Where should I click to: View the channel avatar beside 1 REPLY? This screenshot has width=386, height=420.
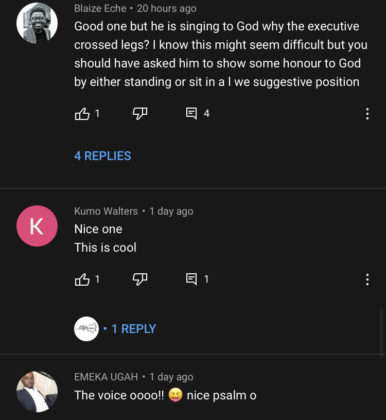[86, 329]
